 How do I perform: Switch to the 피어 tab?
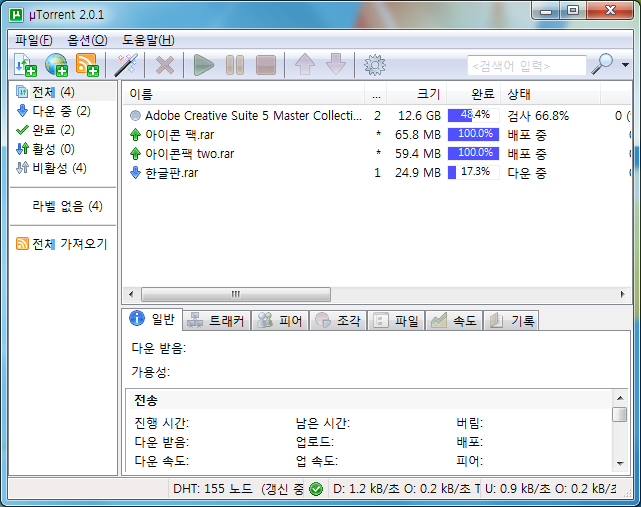pyautogui.click(x=280, y=321)
